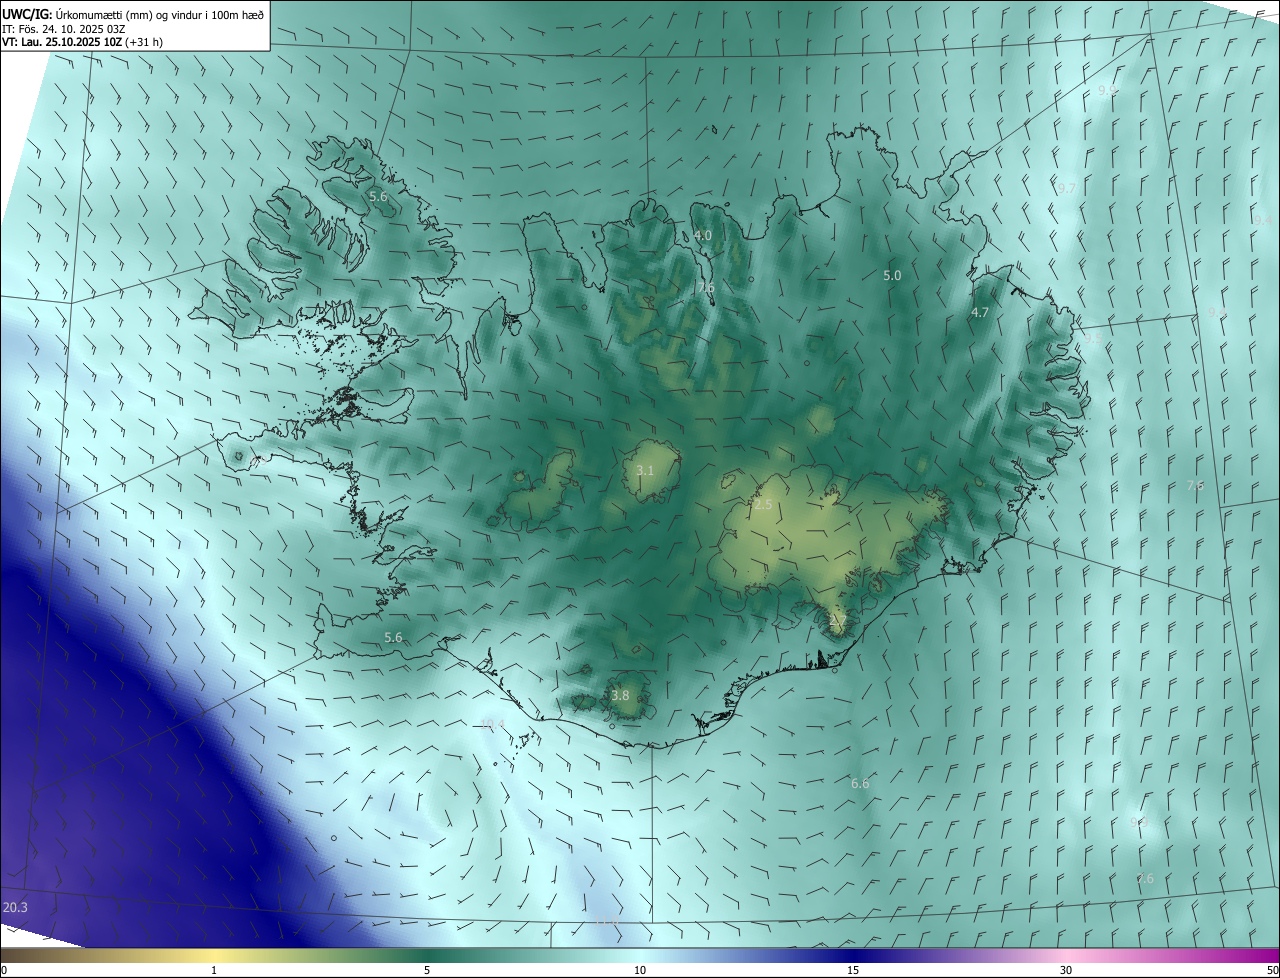Viewport: 1280px width, 978px height.
Task: Click the 10 tick on the colour scale
Action: pyautogui.click(x=640, y=970)
